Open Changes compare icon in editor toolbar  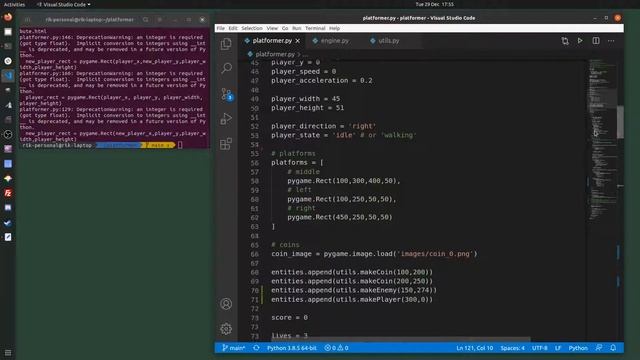point(565,41)
